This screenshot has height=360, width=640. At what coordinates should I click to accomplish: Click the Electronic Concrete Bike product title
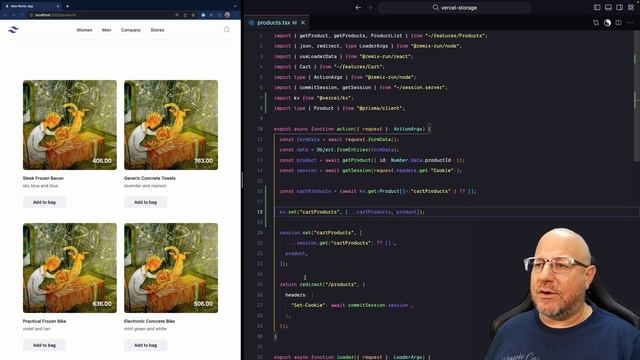pos(149,321)
